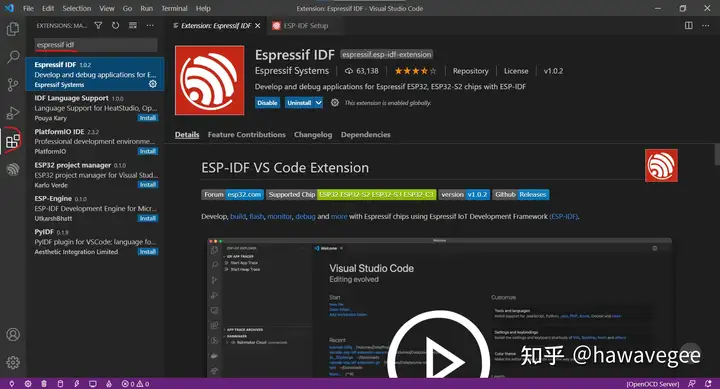
Task: Open the Run menu
Action: tap(146, 8)
